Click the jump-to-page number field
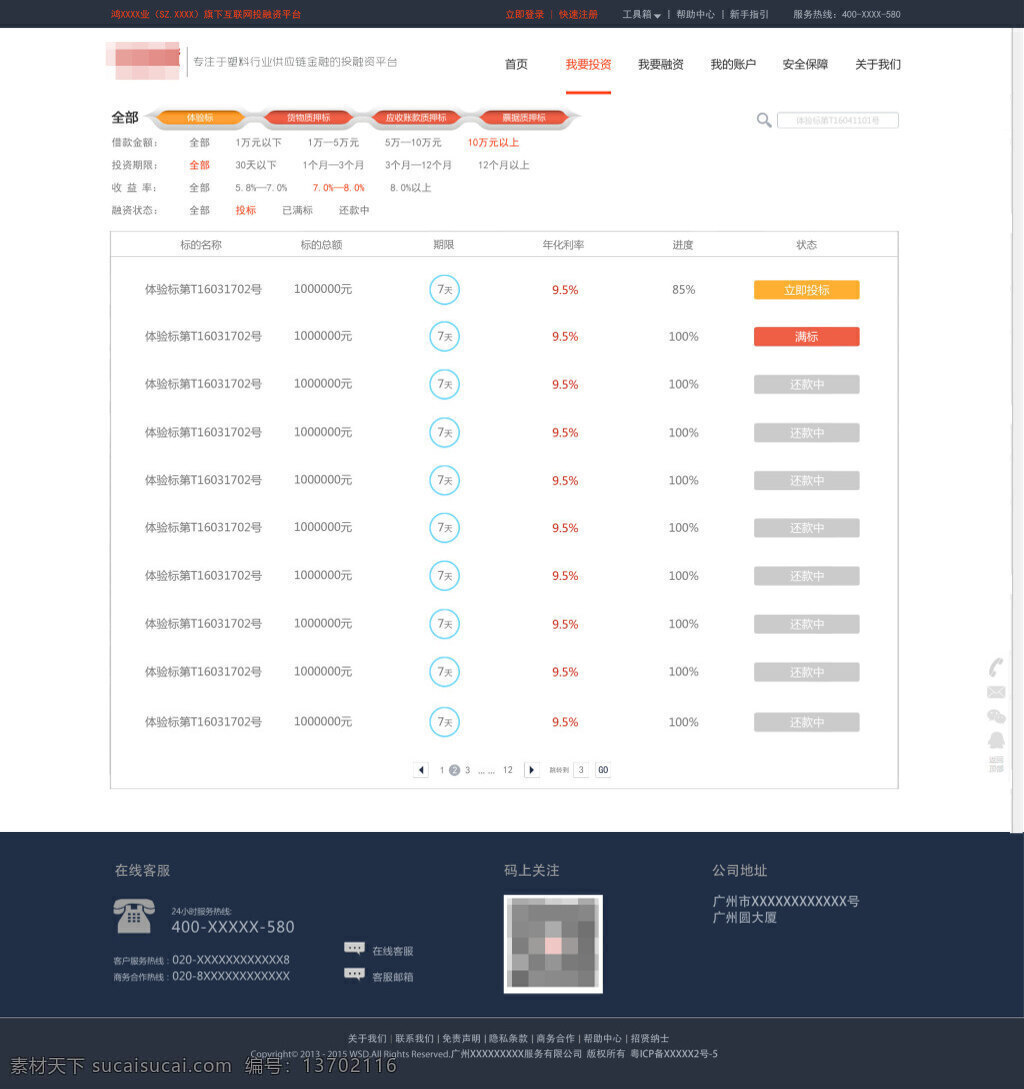1024x1089 pixels. coord(581,770)
